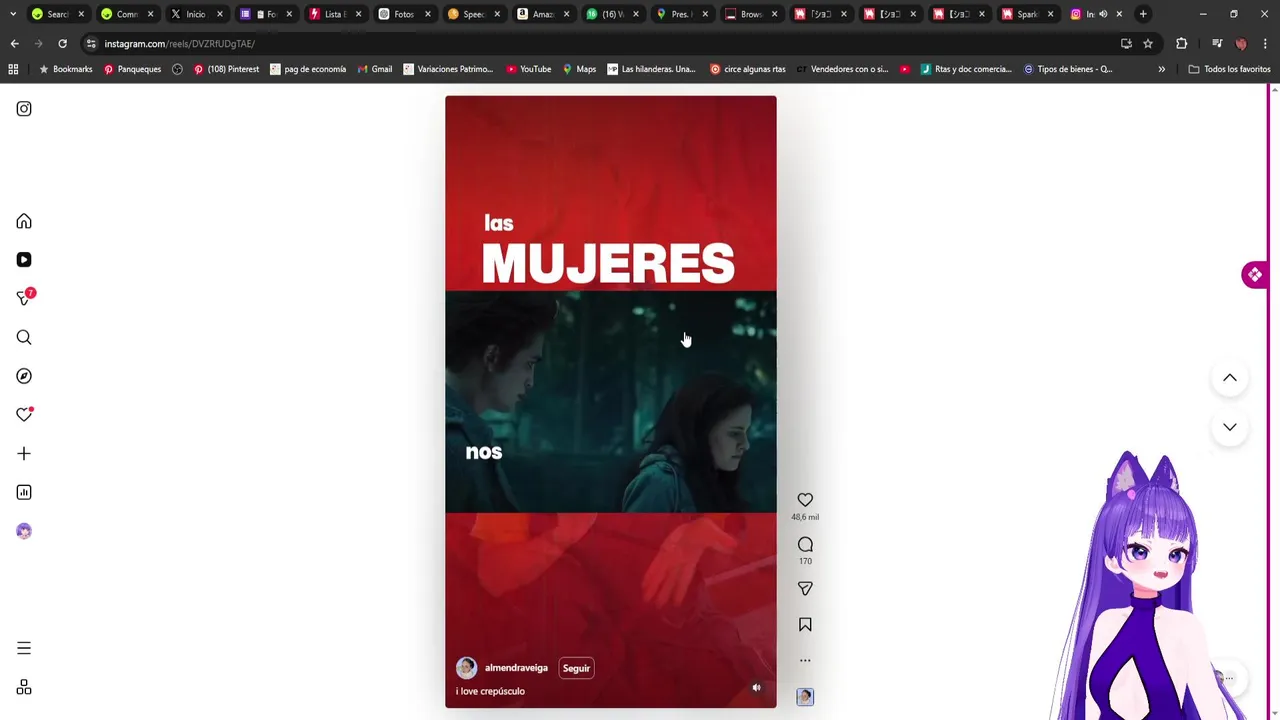This screenshot has width=1280, height=720.
Task: Open the Dashboard chart icon in sidebar
Action: [24, 492]
